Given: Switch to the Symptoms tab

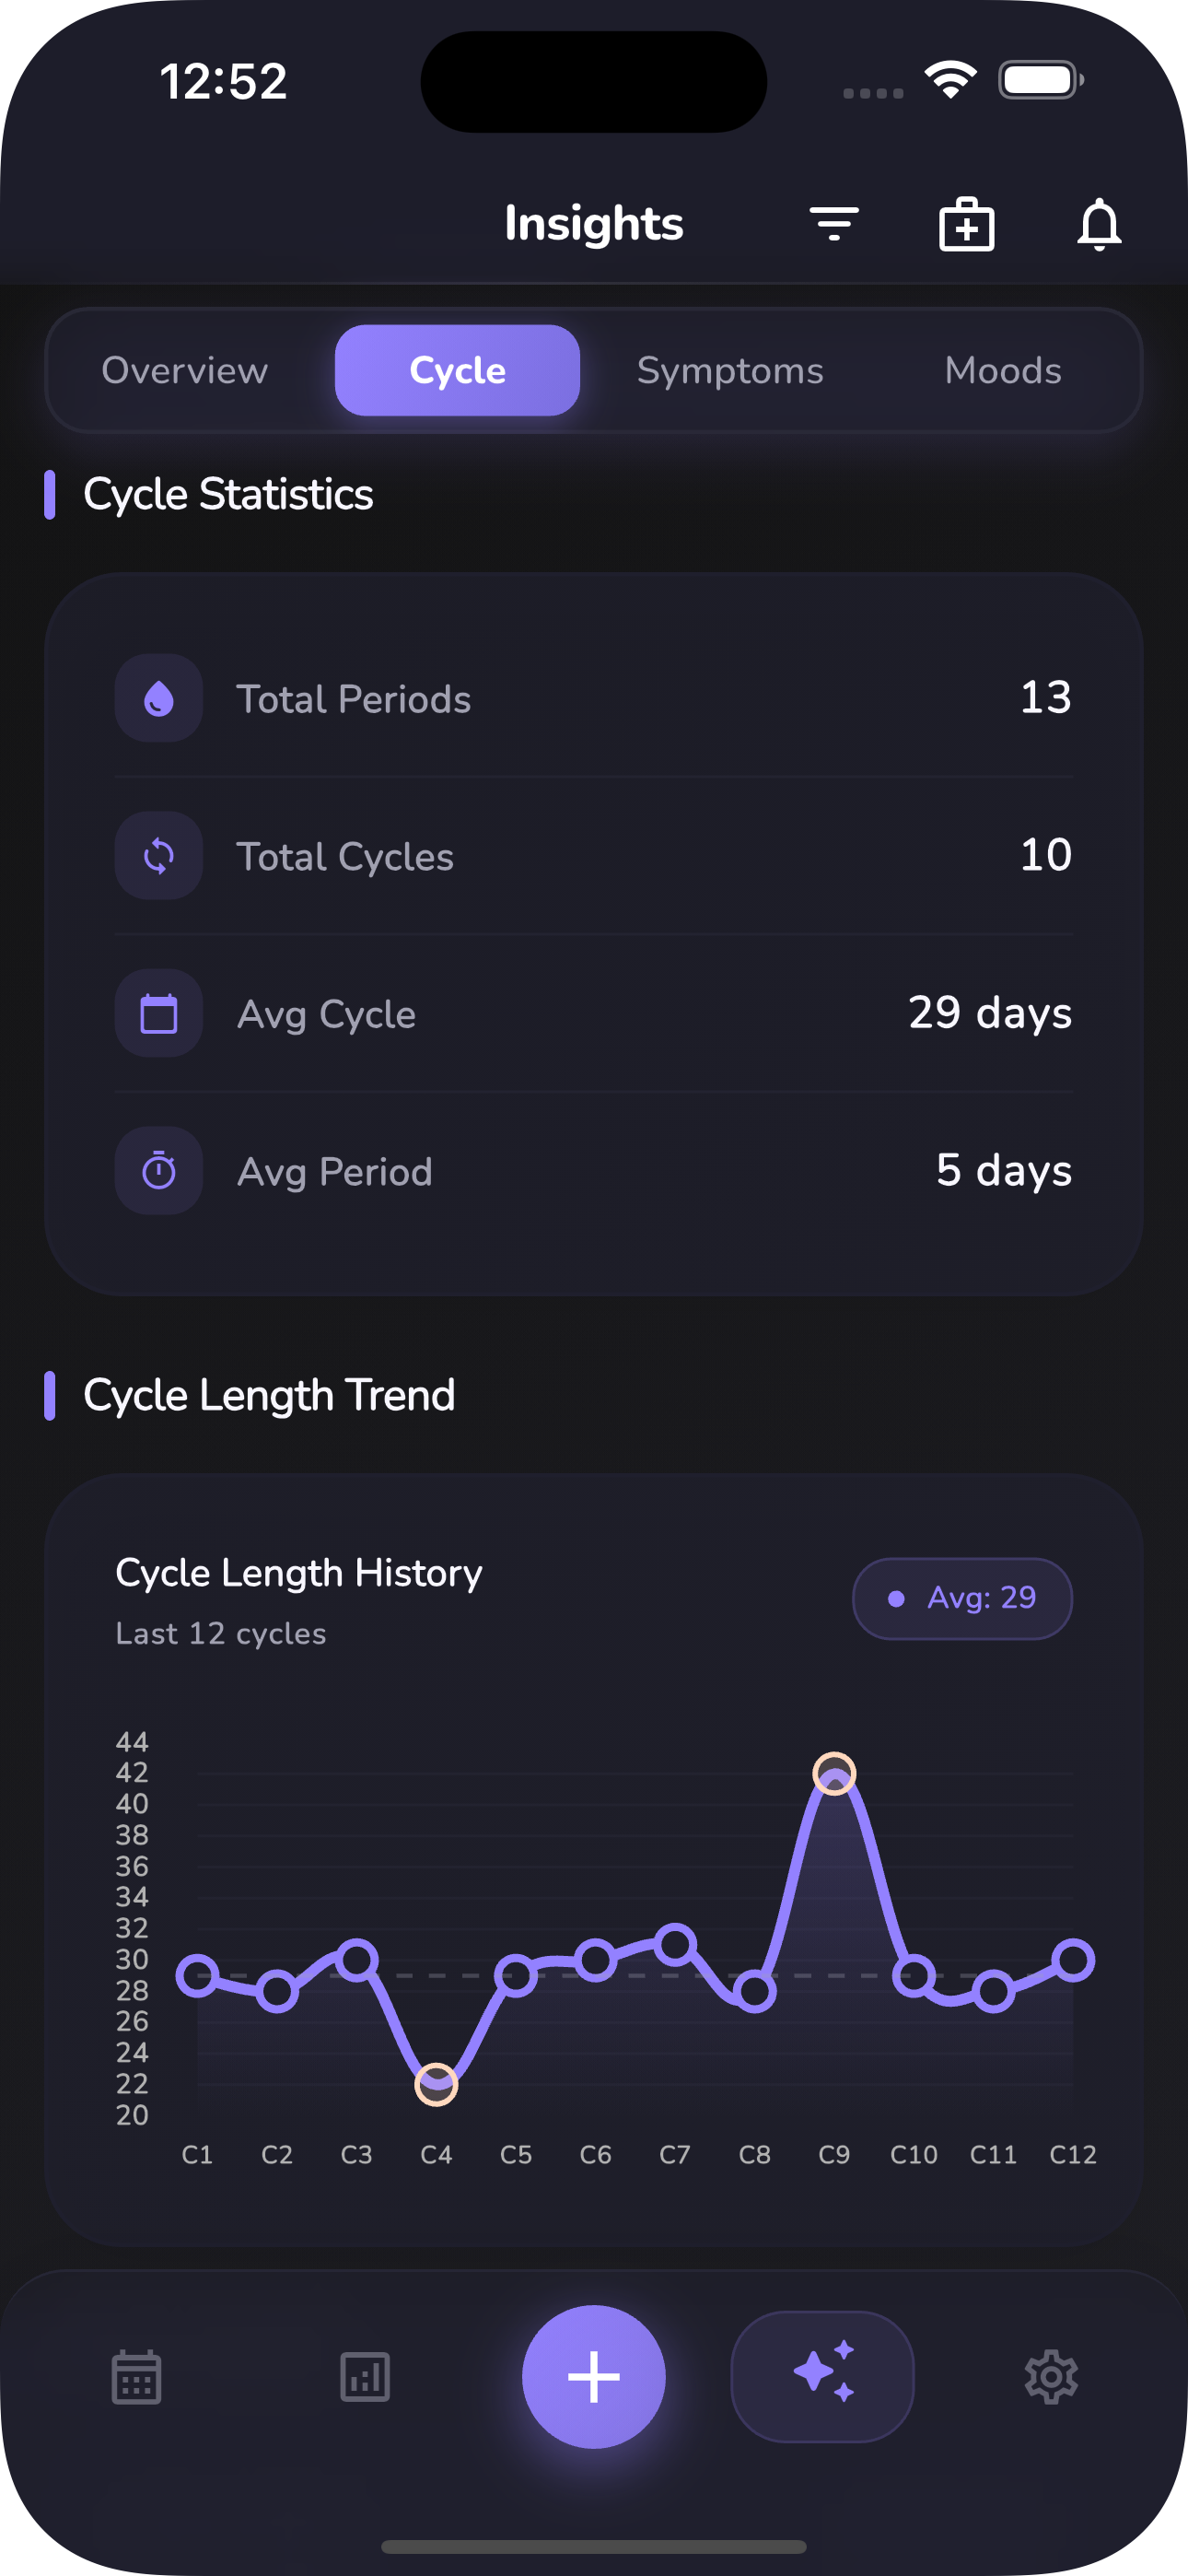Looking at the screenshot, I should pos(730,371).
